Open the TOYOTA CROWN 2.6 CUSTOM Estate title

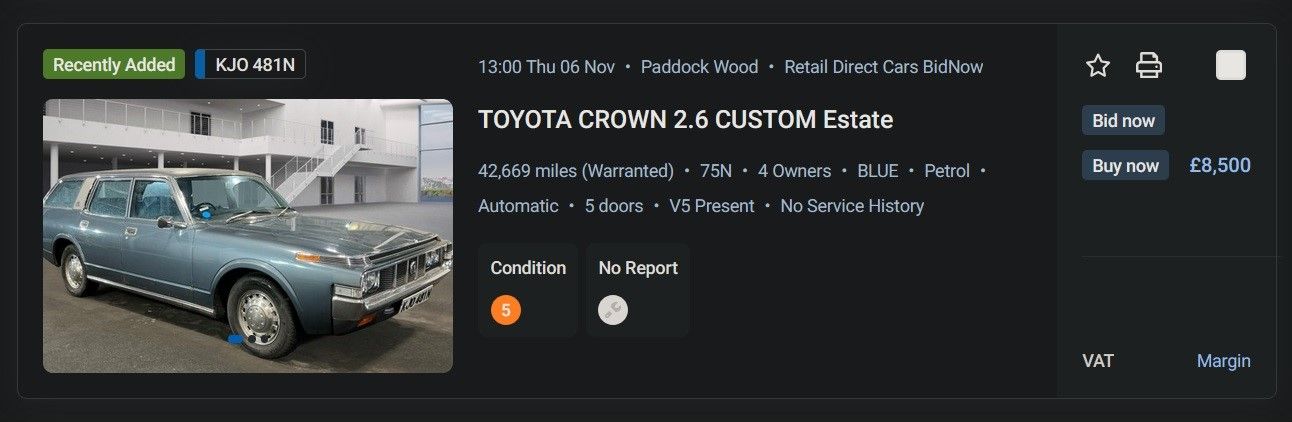click(685, 120)
